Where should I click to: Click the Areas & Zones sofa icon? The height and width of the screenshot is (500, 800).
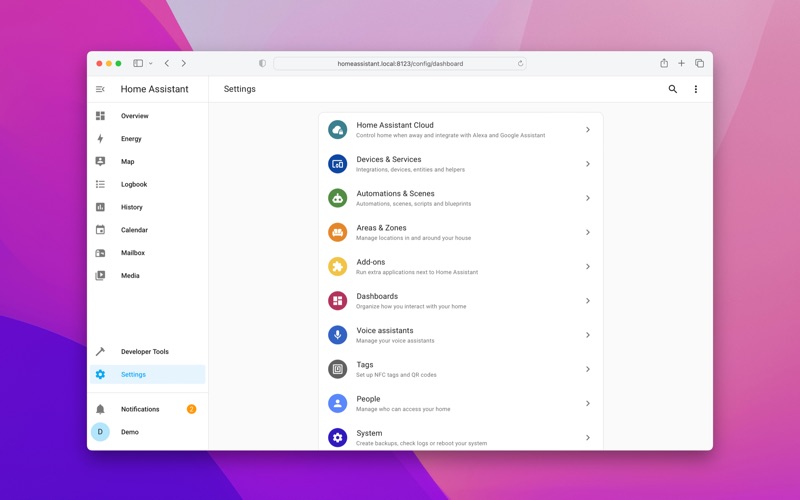click(x=337, y=232)
